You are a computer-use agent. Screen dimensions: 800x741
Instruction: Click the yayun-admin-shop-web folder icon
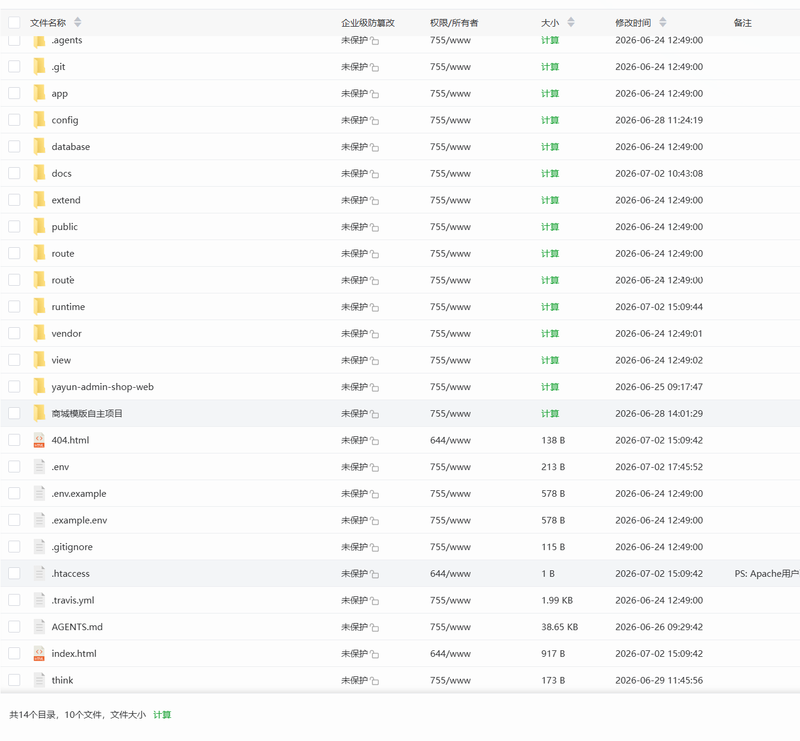pos(39,386)
